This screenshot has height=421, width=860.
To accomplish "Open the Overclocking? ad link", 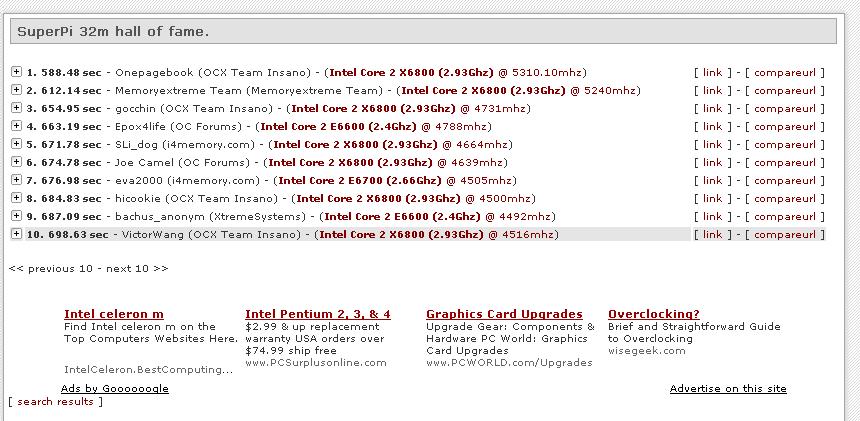I will pyautogui.click(x=654, y=314).
